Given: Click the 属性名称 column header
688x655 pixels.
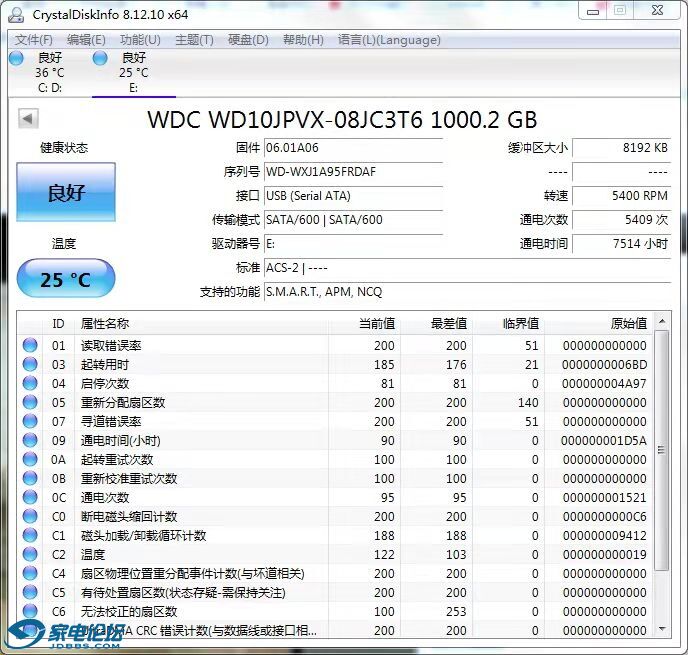Looking at the screenshot, I should [105, 324].
